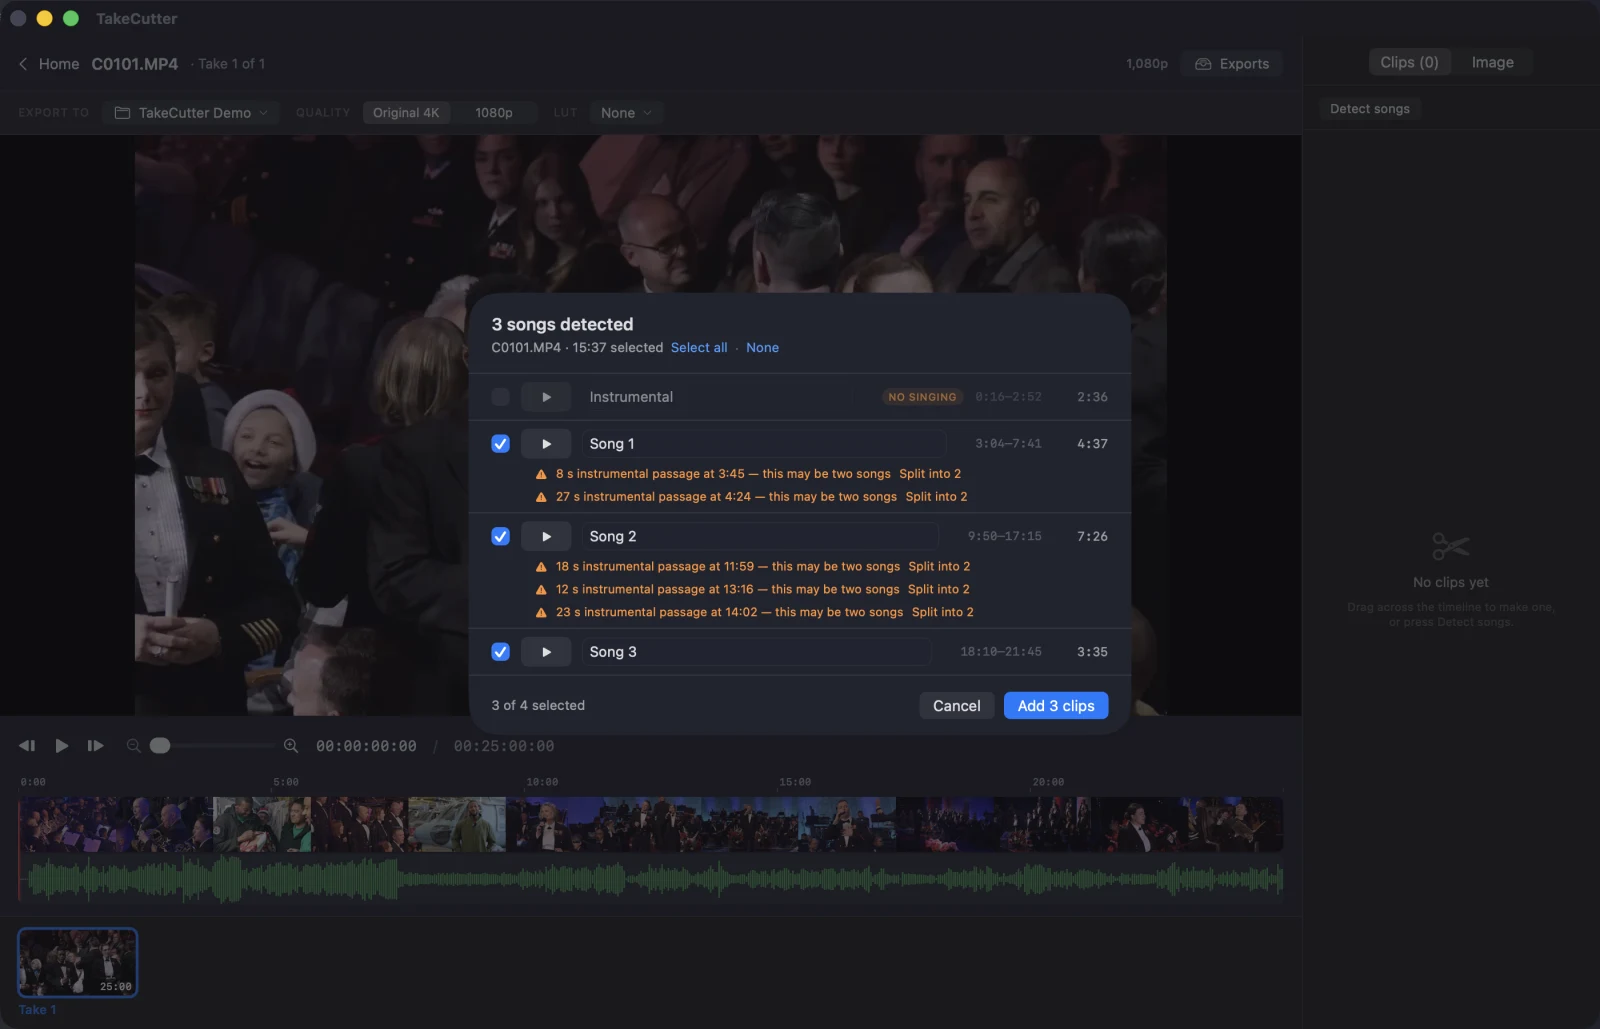1600x1029 pixels.
Task: Switch to Clips (0) tab
Action: click(x=1409, y=62)
